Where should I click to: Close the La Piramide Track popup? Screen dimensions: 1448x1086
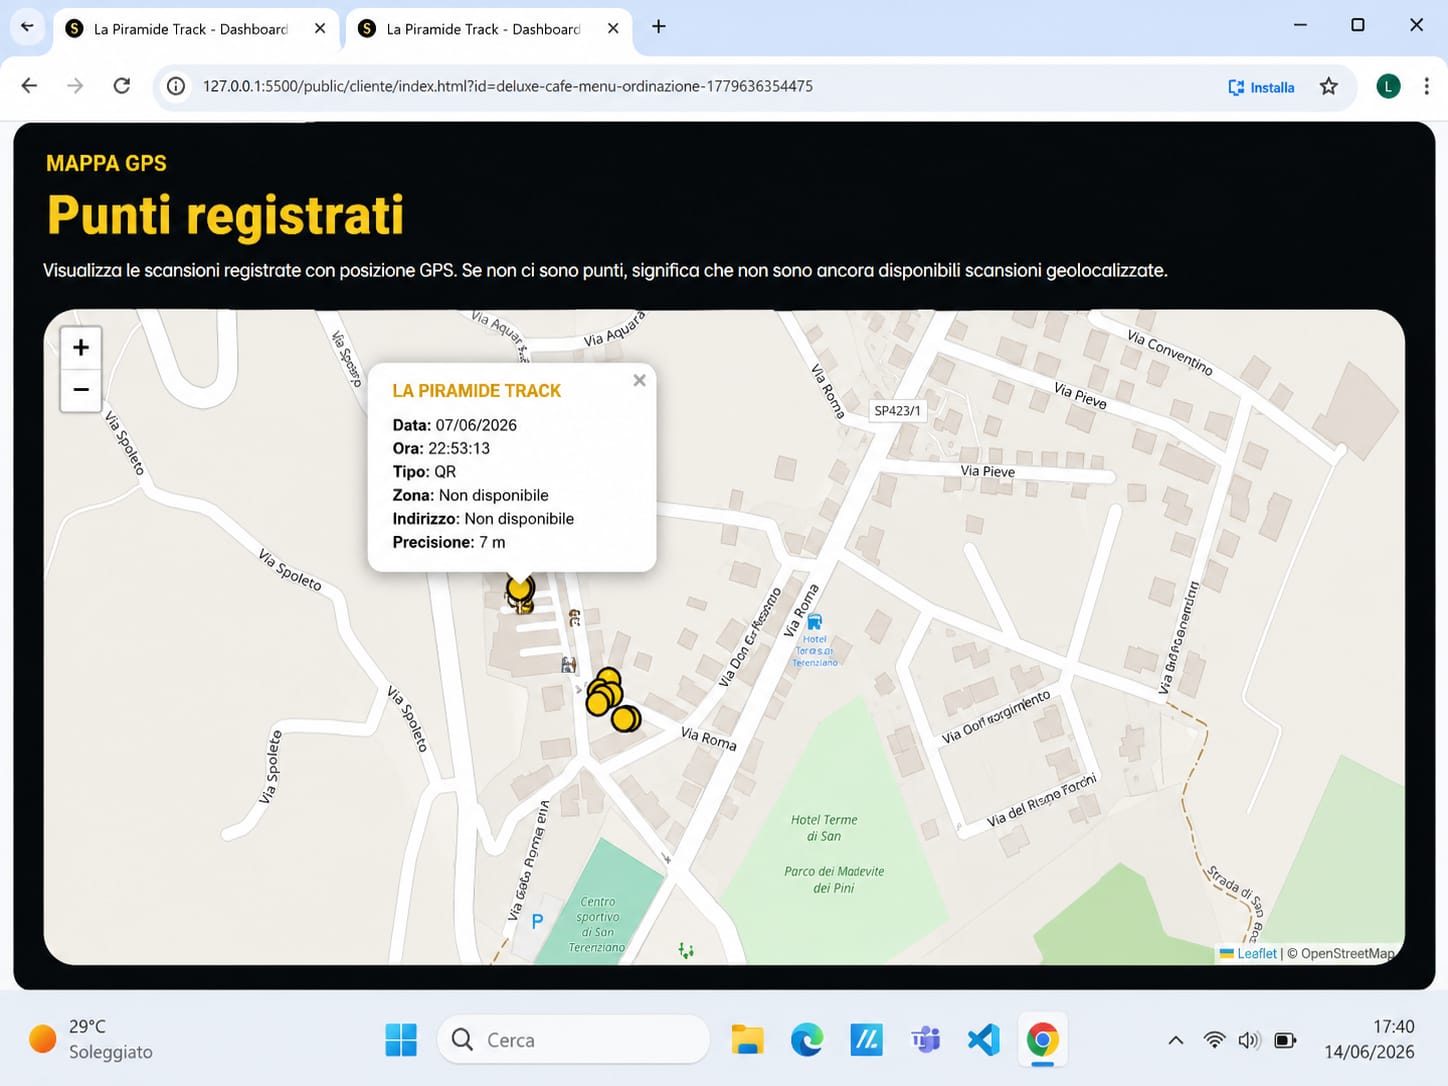click(639, 380)
